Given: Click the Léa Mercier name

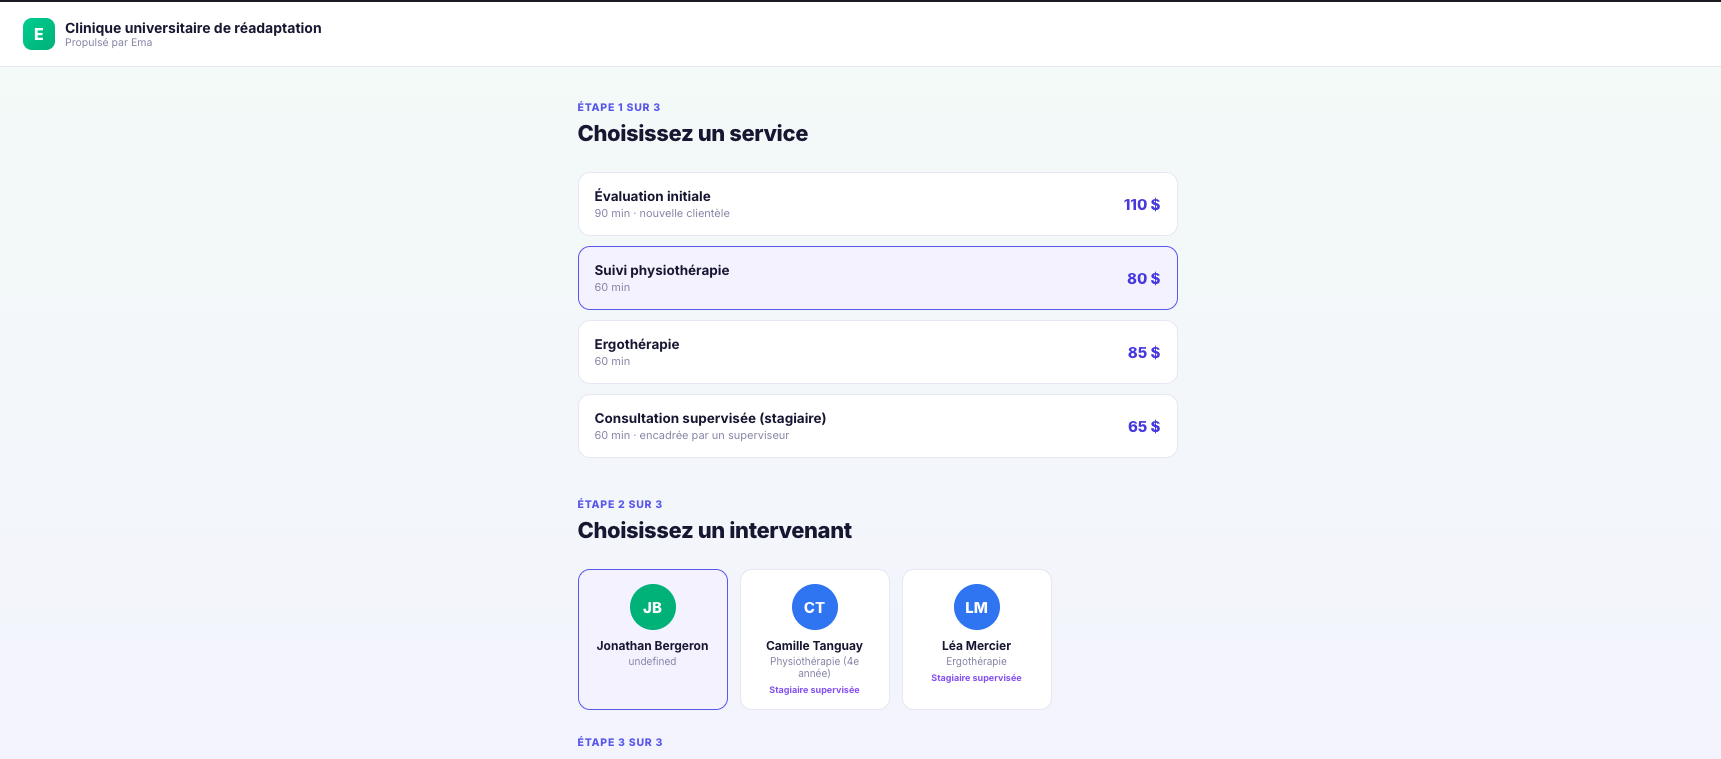Looking at the screenshot, I should pos(977,646).
